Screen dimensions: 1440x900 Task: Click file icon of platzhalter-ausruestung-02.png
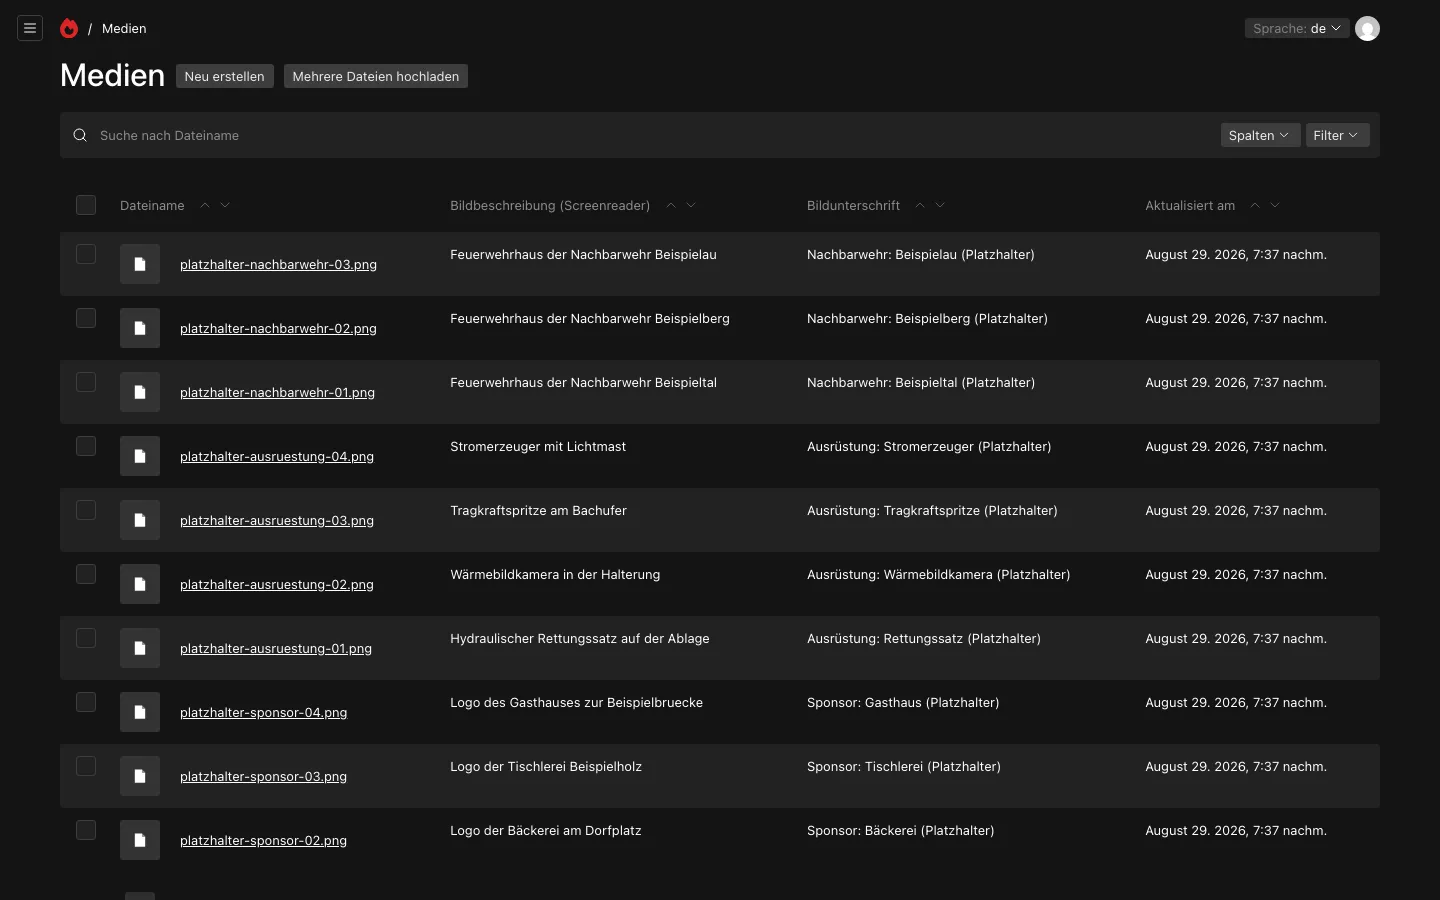point(140,584)
